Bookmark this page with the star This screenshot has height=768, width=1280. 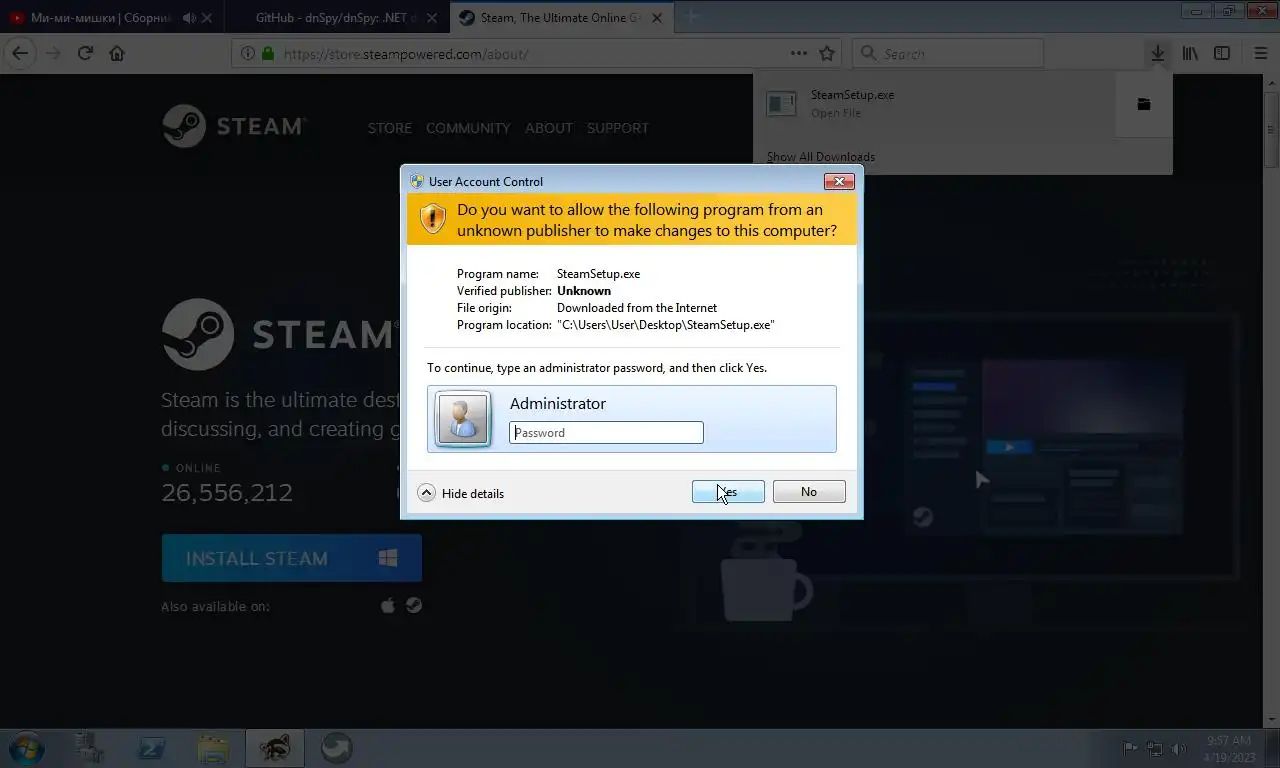click(x=827, y=54)
